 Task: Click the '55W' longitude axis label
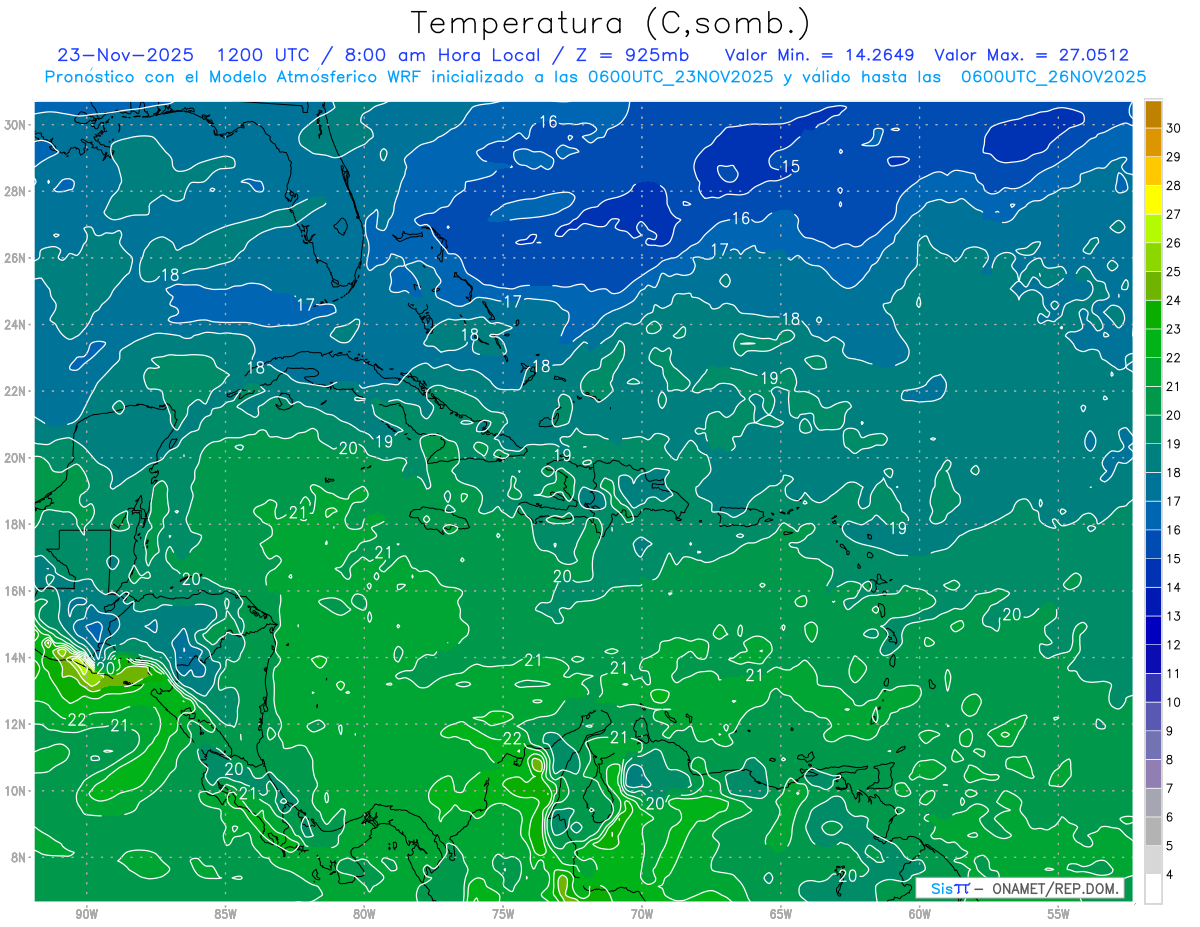click(1059, 914)
